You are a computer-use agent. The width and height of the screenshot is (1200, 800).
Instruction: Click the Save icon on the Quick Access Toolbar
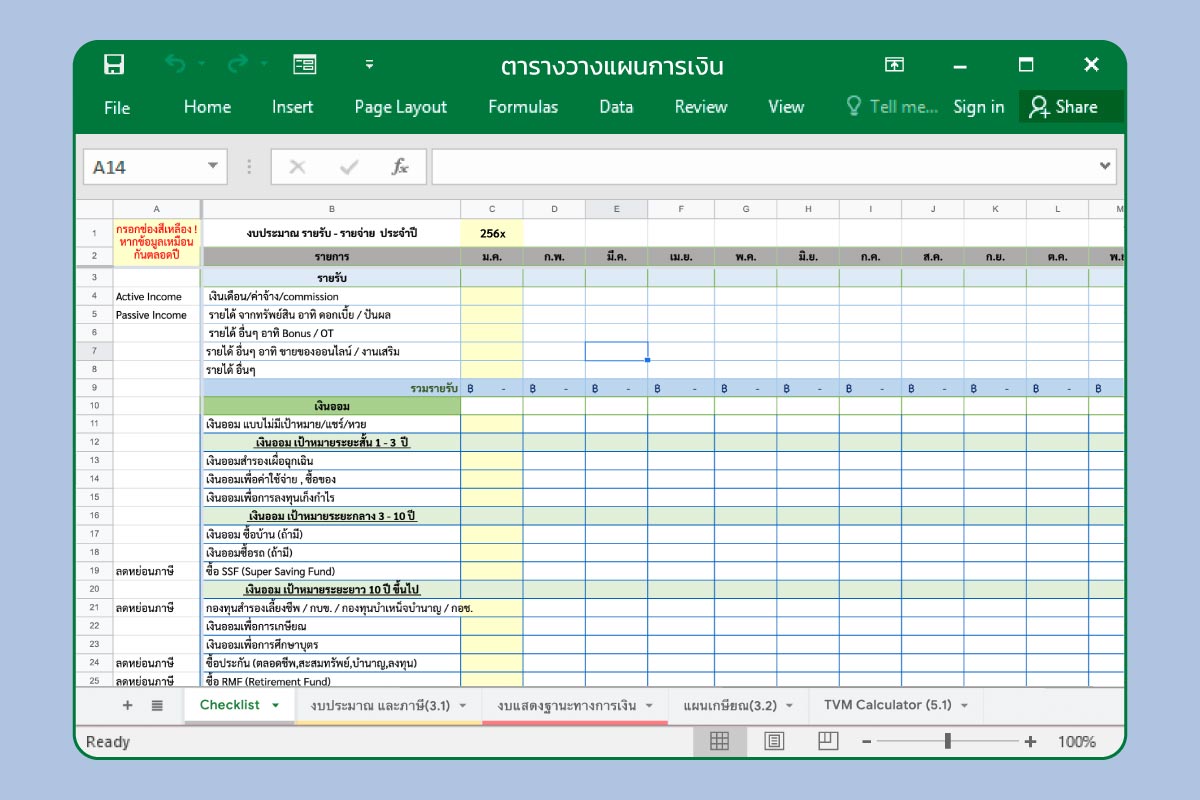(x=114, y=65)
